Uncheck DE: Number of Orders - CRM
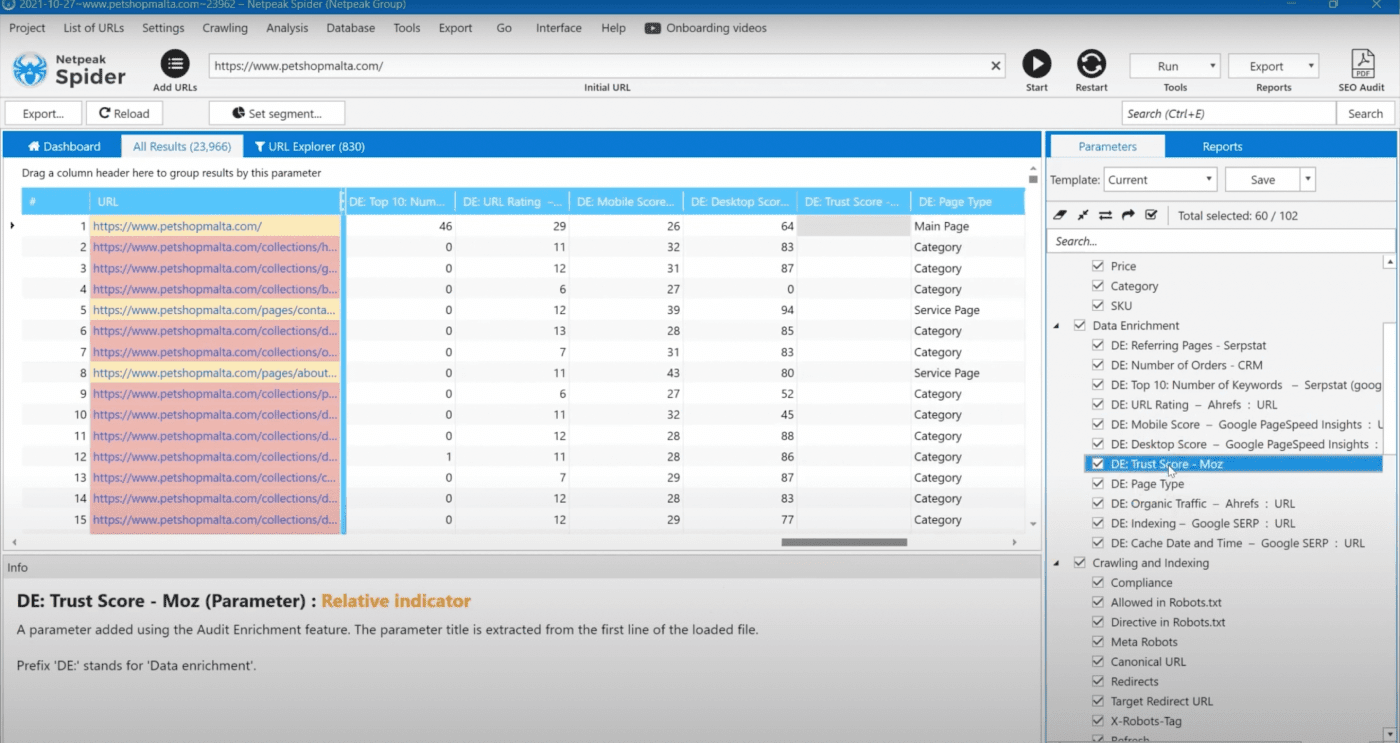The image size is (1400, 743). (x=1098, y=365)
